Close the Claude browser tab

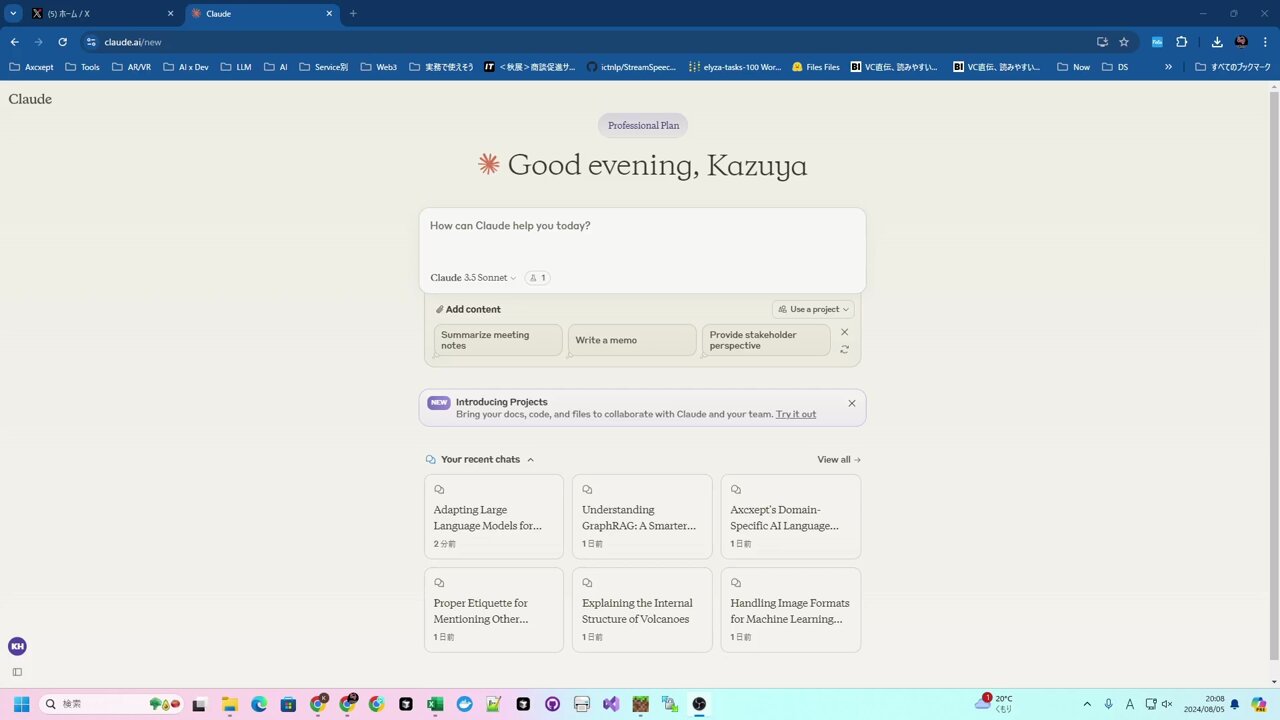click(329, 14)
